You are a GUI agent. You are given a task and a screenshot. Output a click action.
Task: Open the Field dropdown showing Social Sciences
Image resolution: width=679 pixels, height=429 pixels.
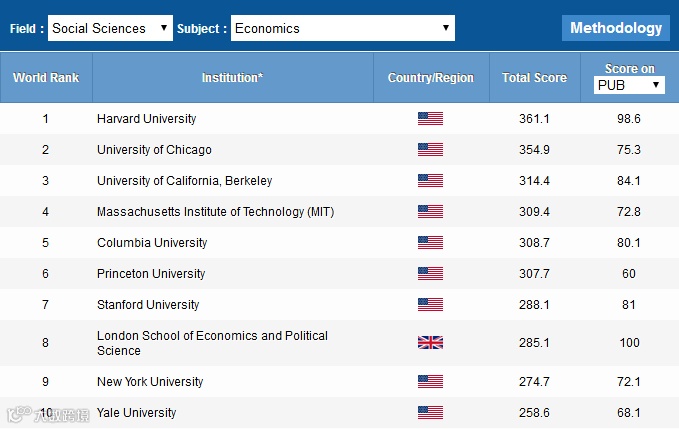tap(110, 28)
